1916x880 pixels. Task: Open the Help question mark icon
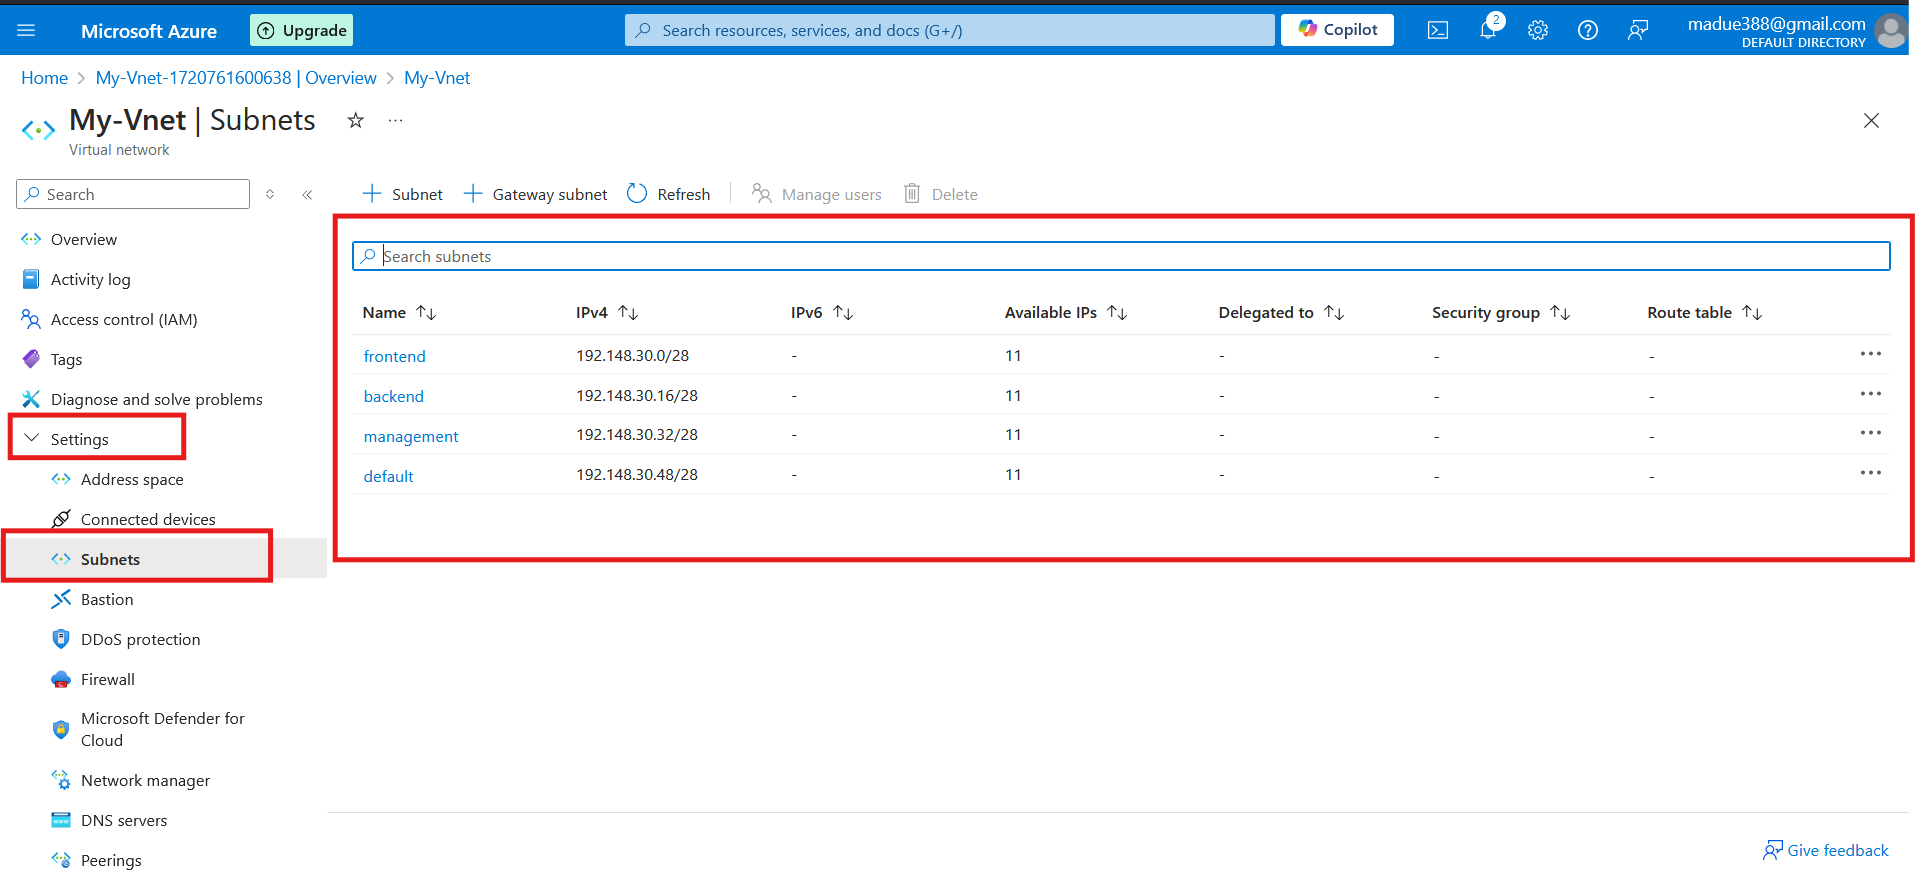coord(1588,30)
